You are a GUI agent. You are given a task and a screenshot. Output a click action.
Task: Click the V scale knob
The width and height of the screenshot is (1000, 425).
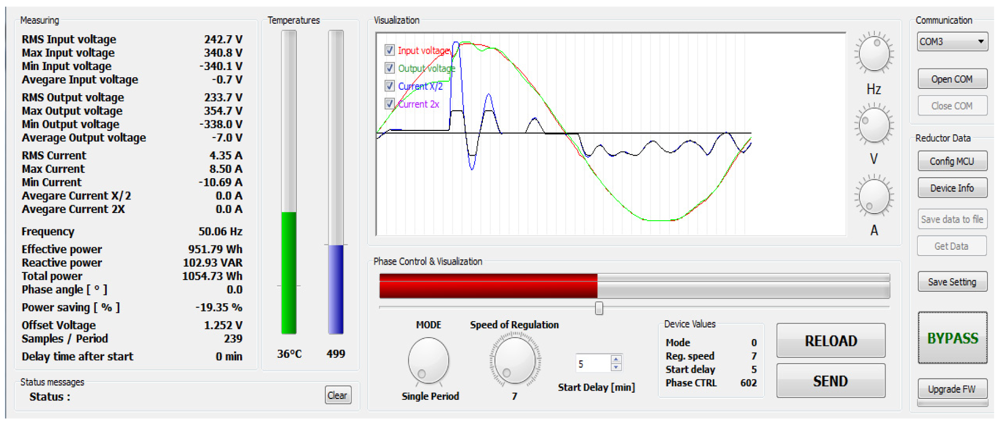click(x=873, y=127)
